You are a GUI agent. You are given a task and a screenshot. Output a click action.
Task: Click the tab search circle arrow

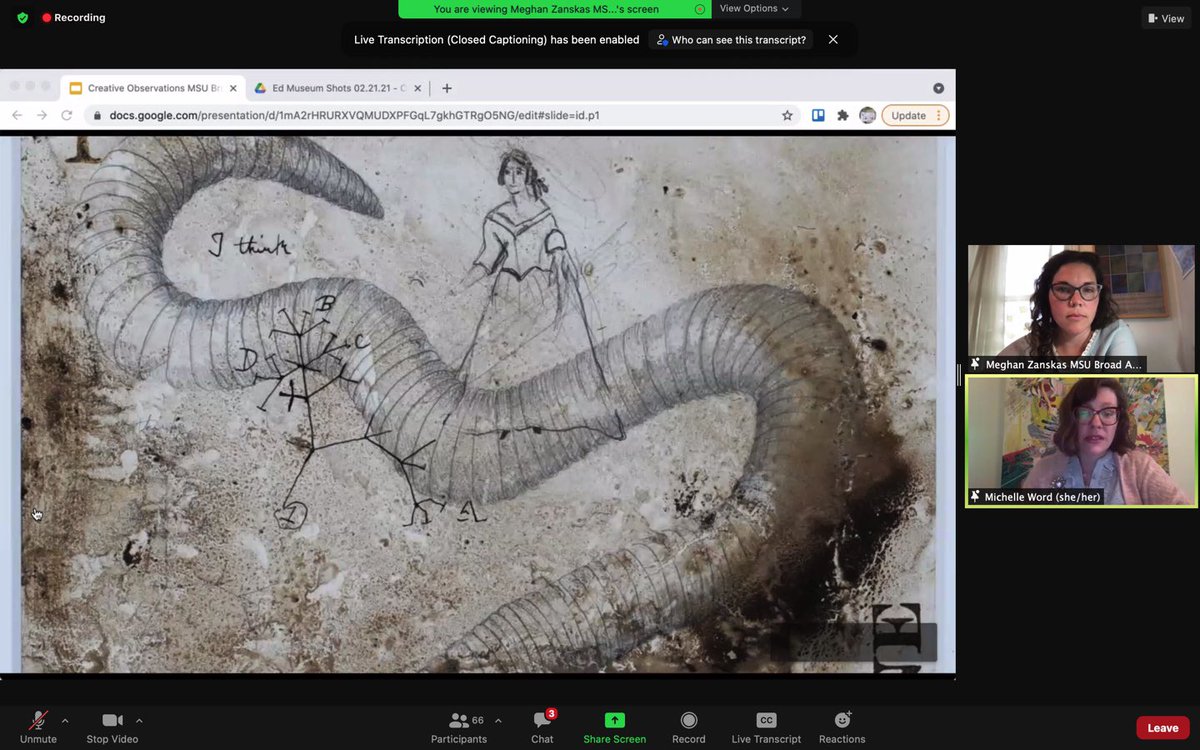click(x=938, y=88)
